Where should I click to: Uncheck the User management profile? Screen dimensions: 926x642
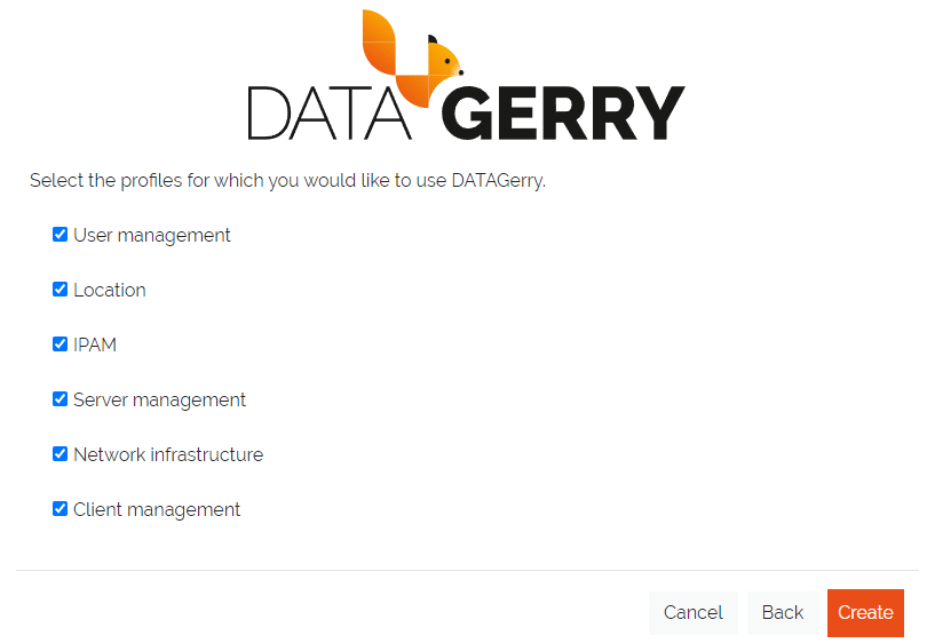[x=60, y=234]
